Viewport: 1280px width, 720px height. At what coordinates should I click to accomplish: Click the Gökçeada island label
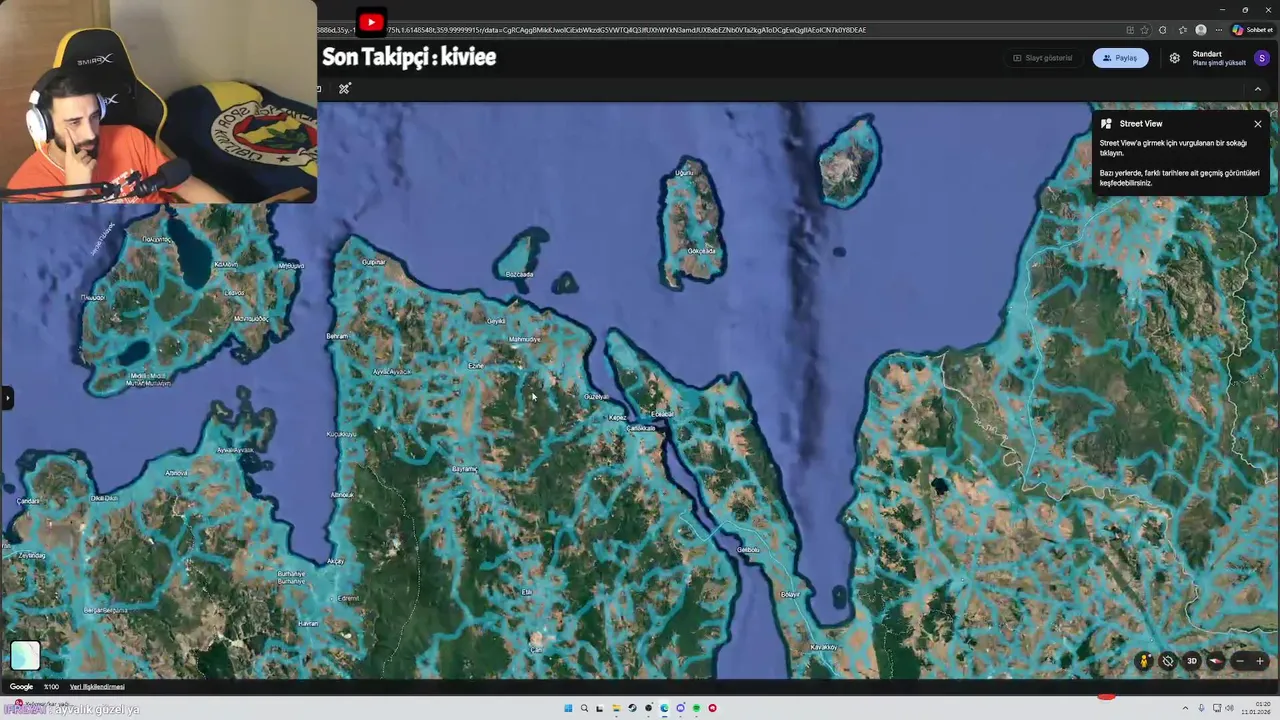[702, 251]
